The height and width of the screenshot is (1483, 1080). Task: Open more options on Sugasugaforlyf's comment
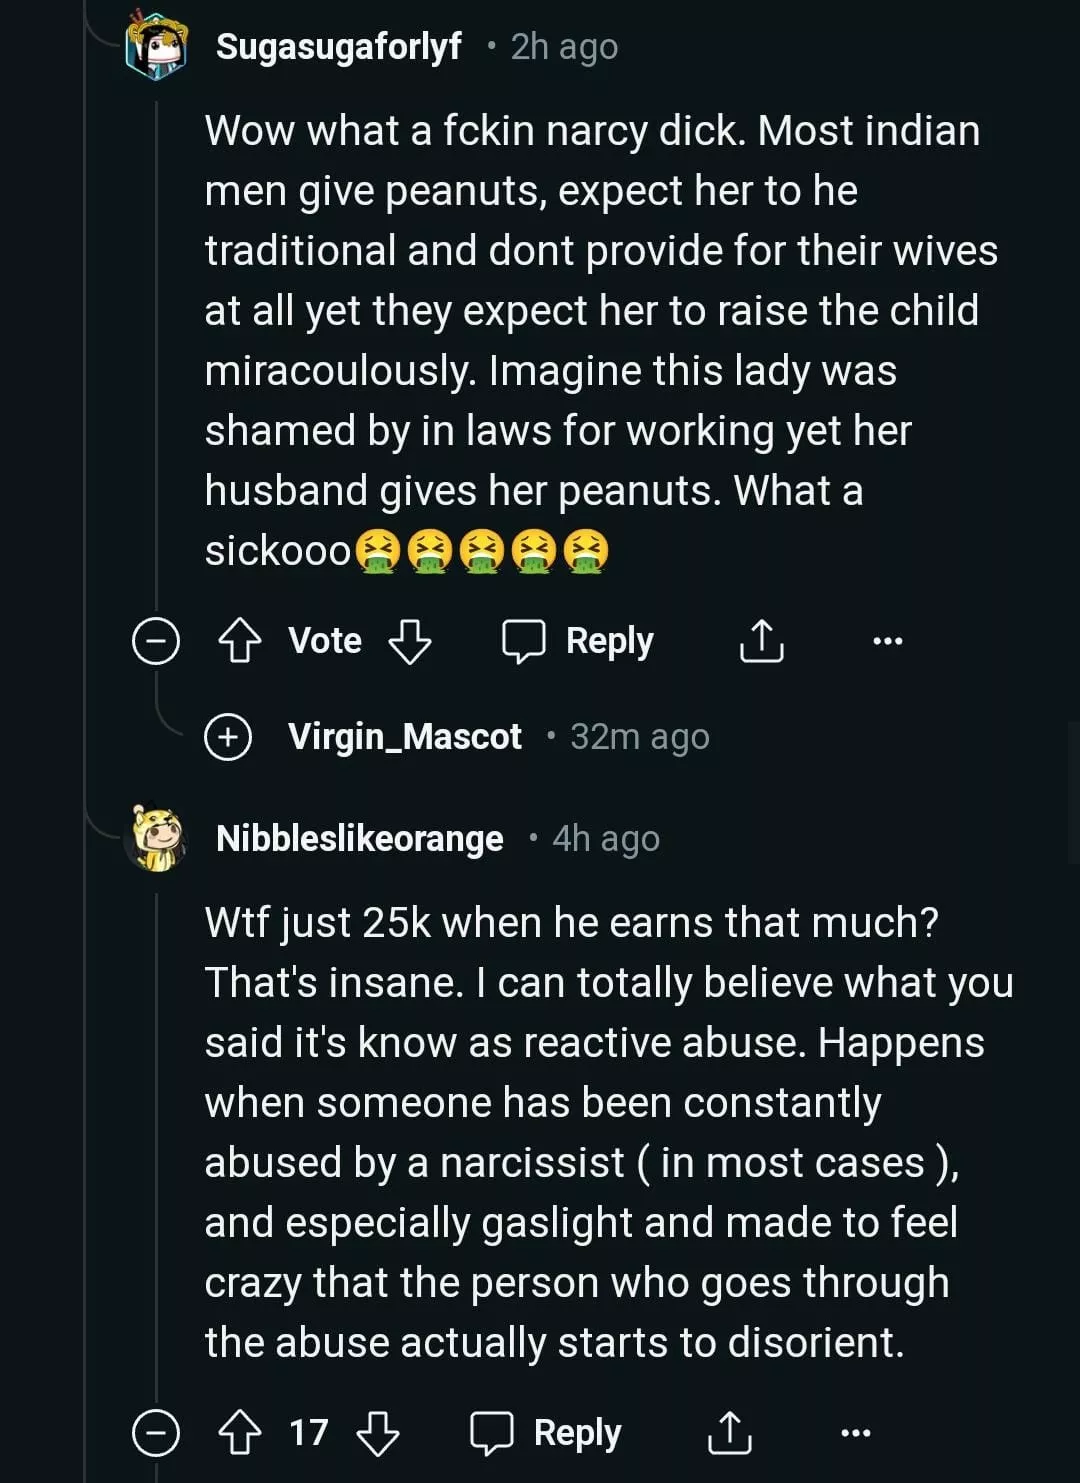887,641
